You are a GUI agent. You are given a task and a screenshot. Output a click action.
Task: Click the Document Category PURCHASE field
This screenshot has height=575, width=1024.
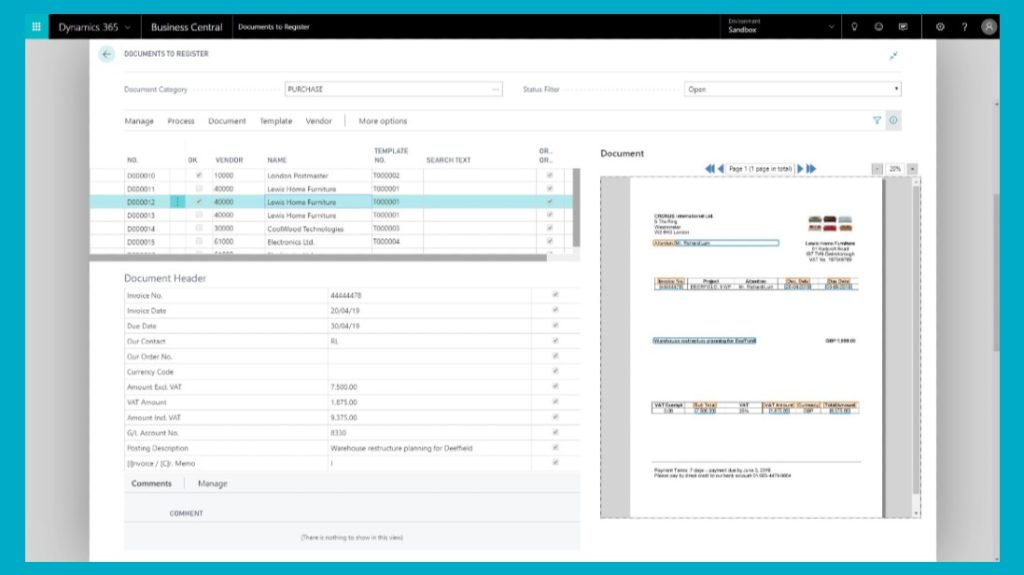(x=390, y=89)
